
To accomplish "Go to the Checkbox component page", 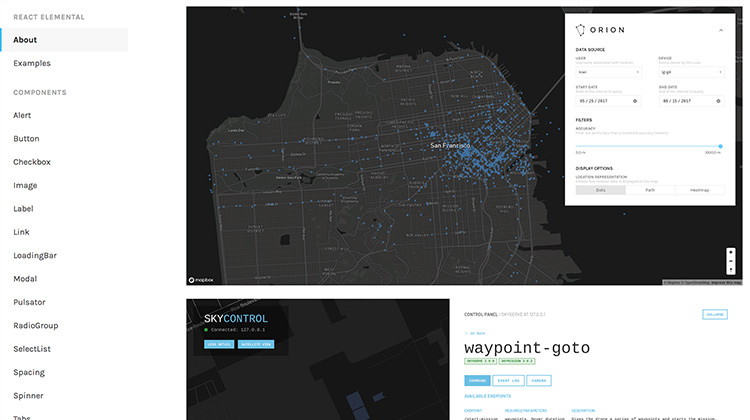I will [32, 162].
